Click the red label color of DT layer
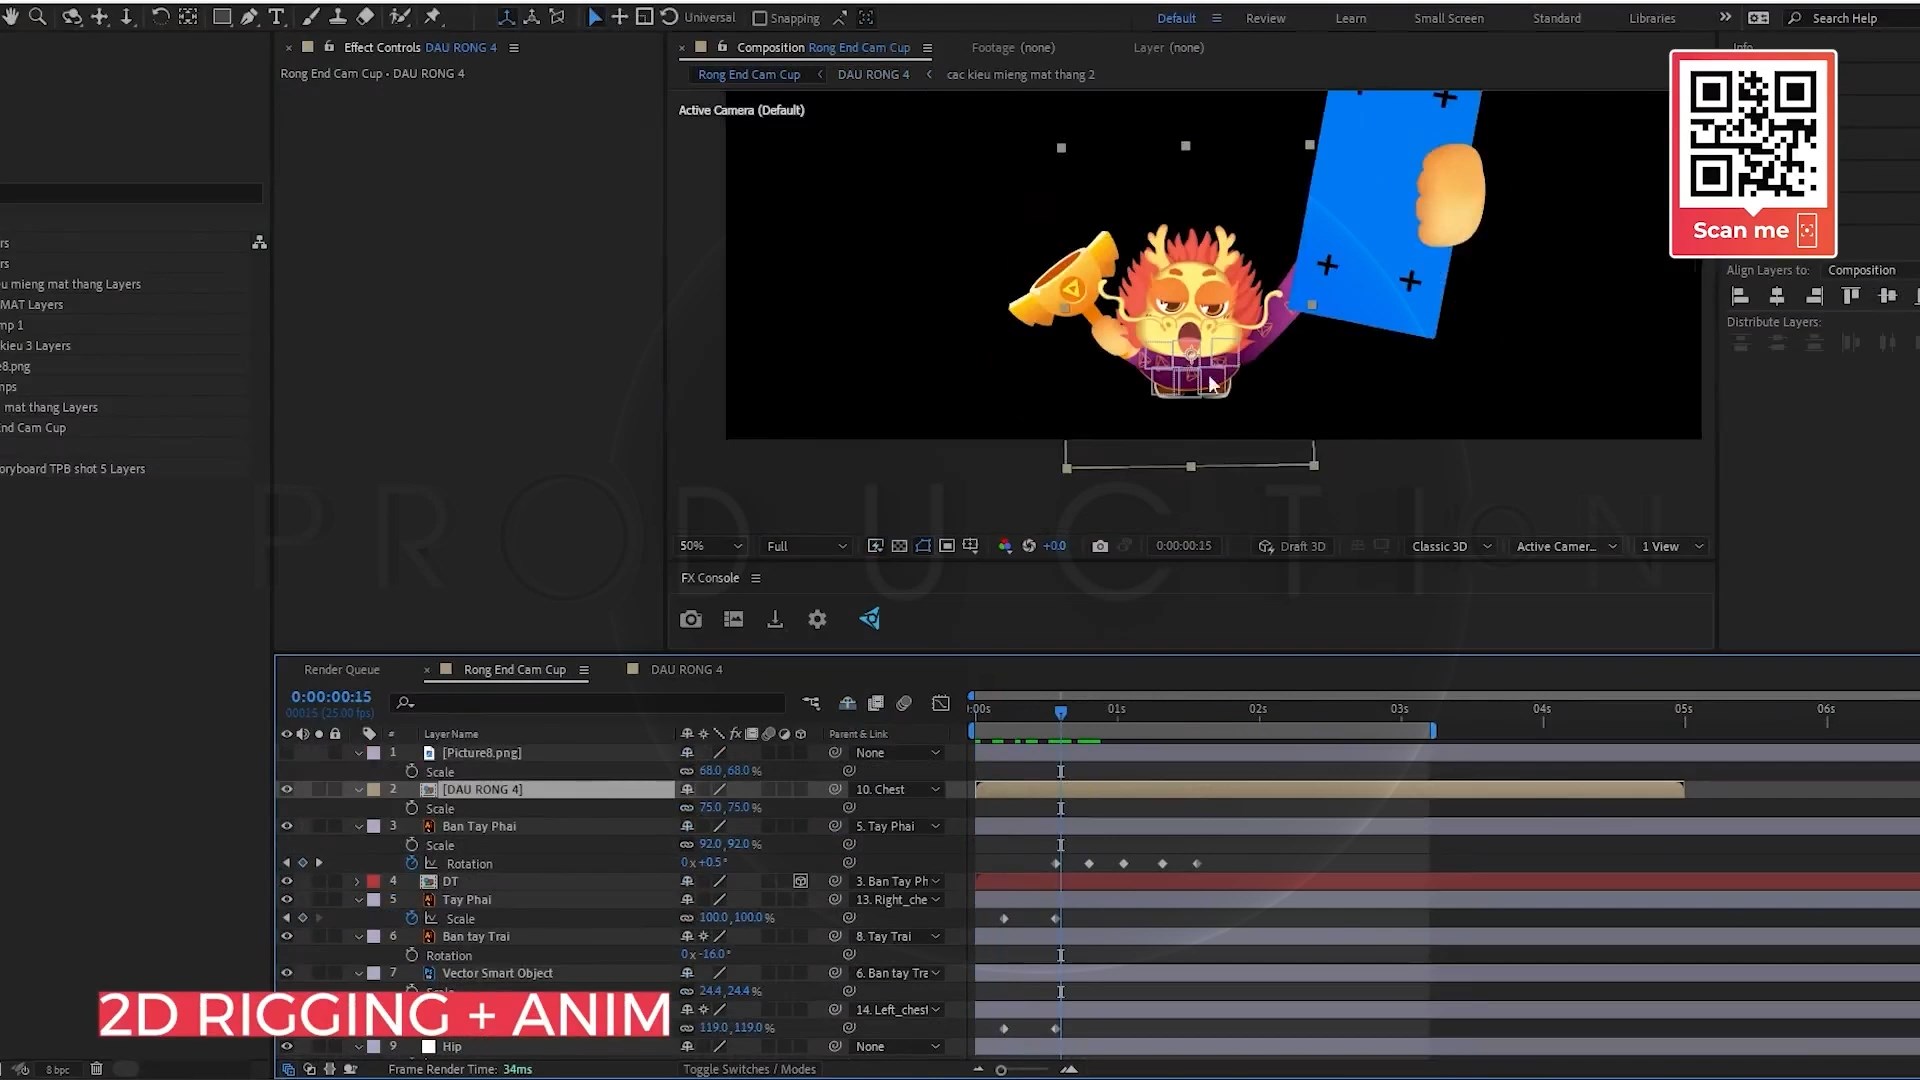Image resolution: width=1920 pixels, height=1080 pixels. (373, 881)
